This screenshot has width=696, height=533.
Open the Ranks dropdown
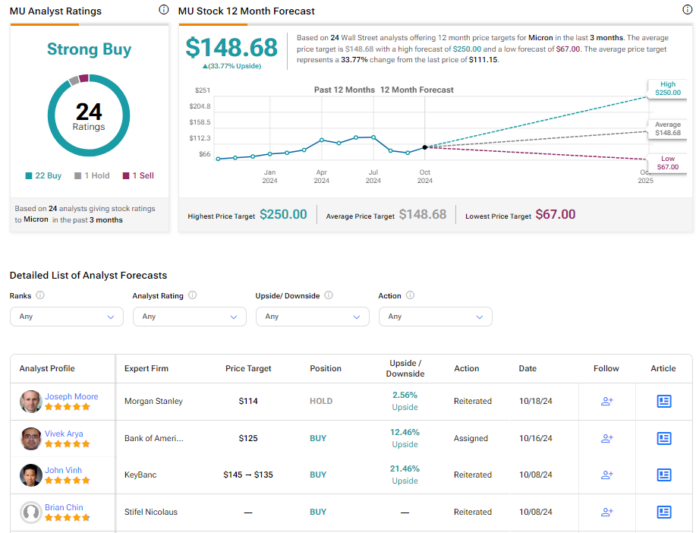point(66,316)
